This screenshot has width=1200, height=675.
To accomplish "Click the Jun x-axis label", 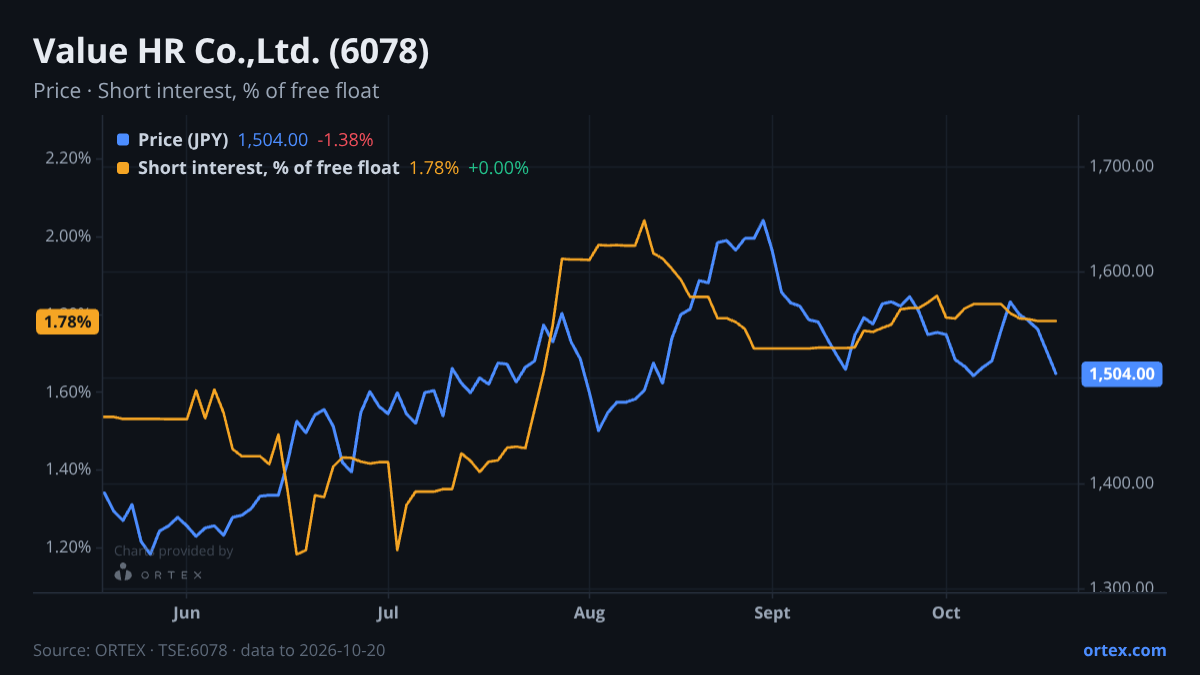I will coord(186,612).
